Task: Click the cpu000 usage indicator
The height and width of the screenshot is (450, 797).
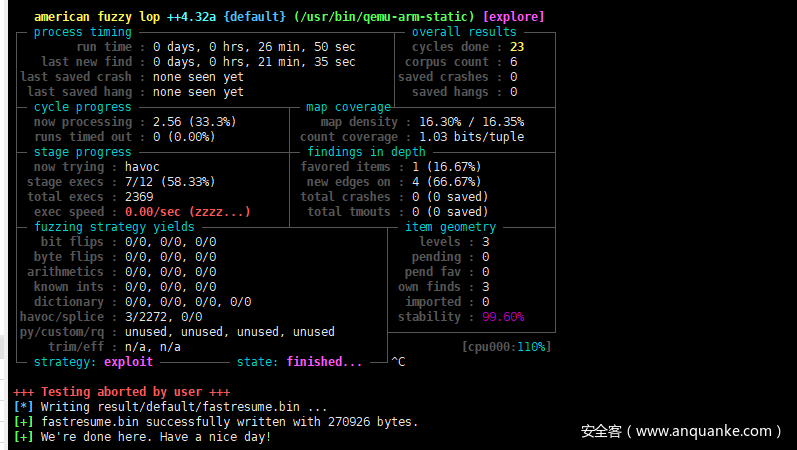Action: click(506, 347)
